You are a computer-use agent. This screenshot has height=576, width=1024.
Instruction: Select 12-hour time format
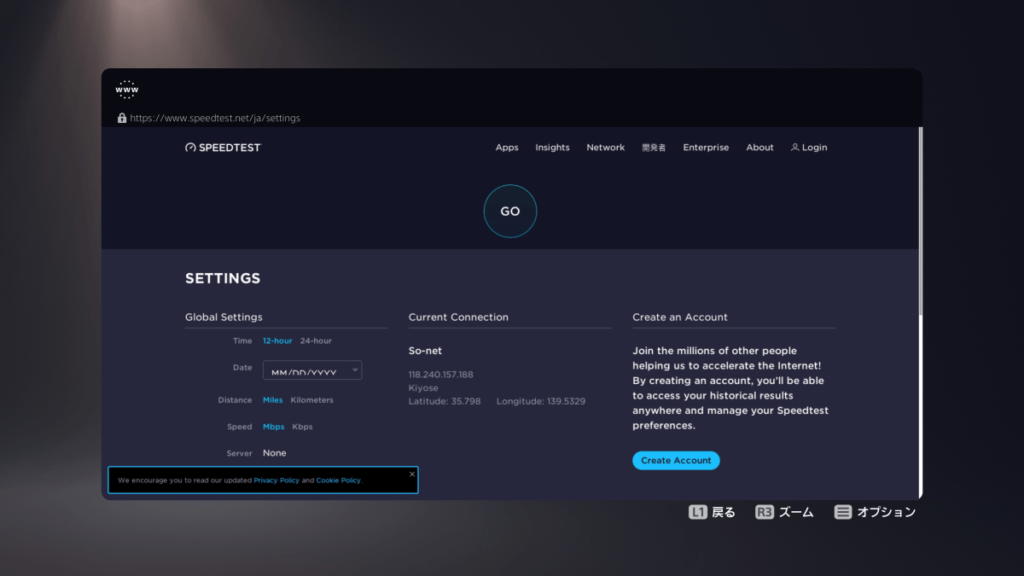click(x=277, y=341)
